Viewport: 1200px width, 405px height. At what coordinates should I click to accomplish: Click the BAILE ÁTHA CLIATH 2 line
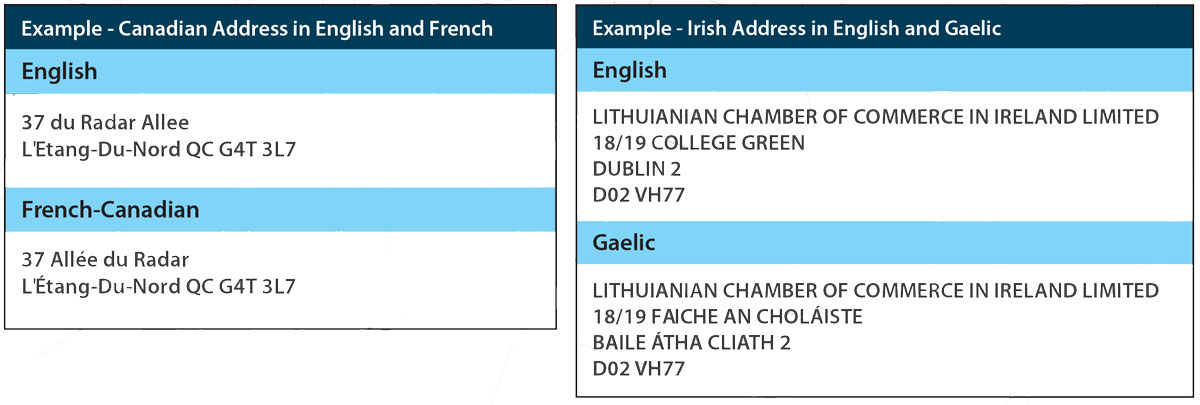692,342
